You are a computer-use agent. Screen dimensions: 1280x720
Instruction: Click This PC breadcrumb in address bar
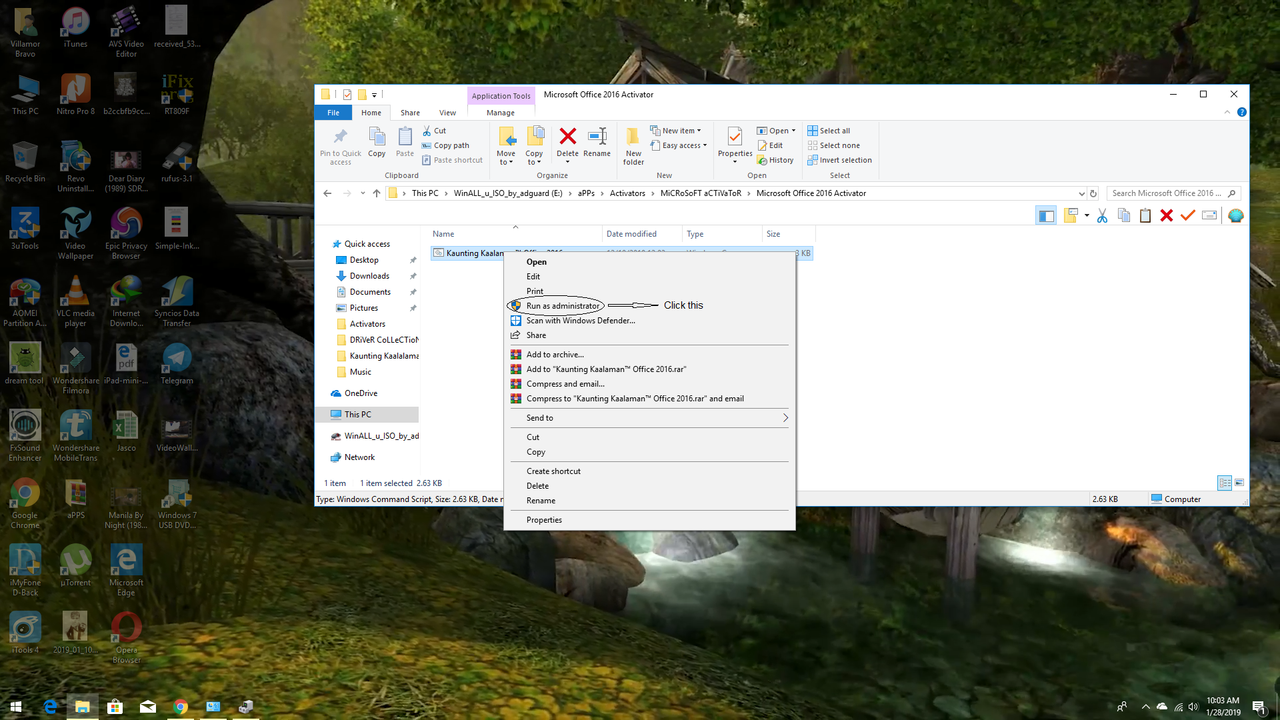pos(425,193)
